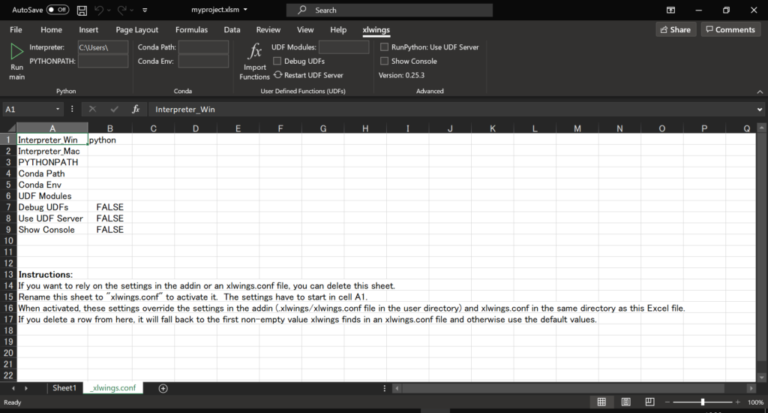Click the Redo icon in title bar
Screen dimensions: 768x413
pos(121,10)
